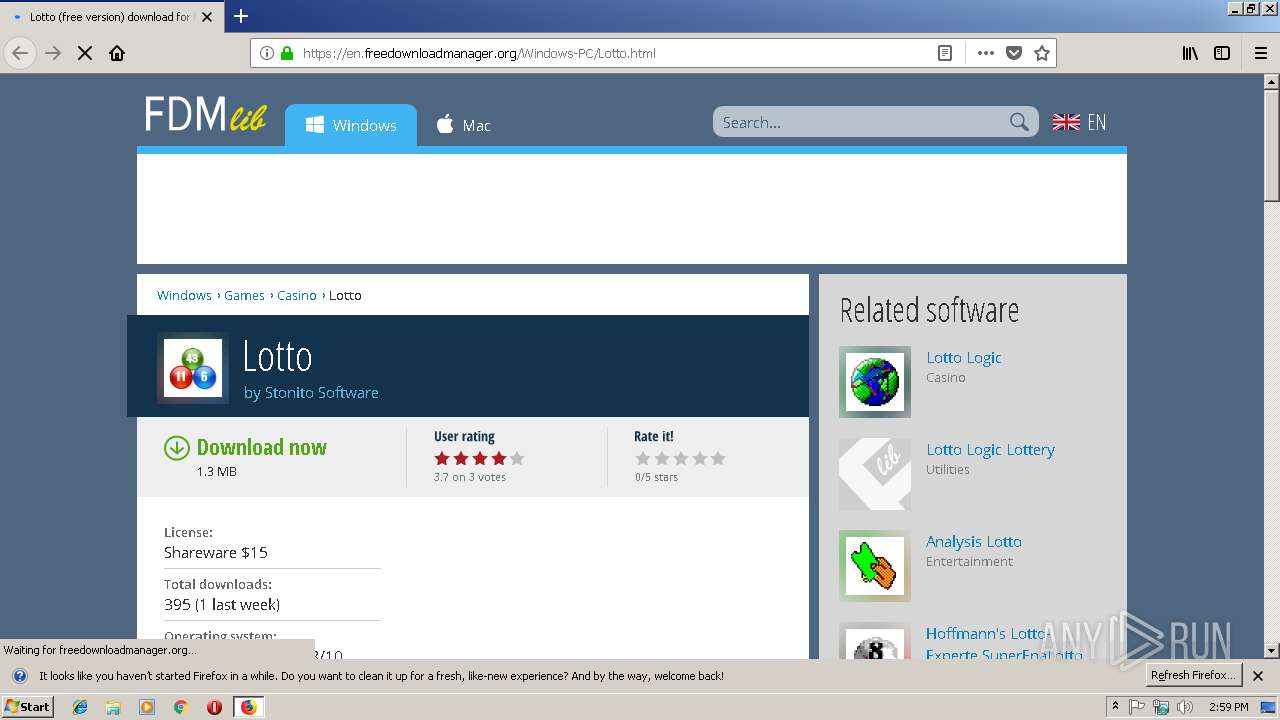Click the Refresh Firefox... button

coord(1193,675)
